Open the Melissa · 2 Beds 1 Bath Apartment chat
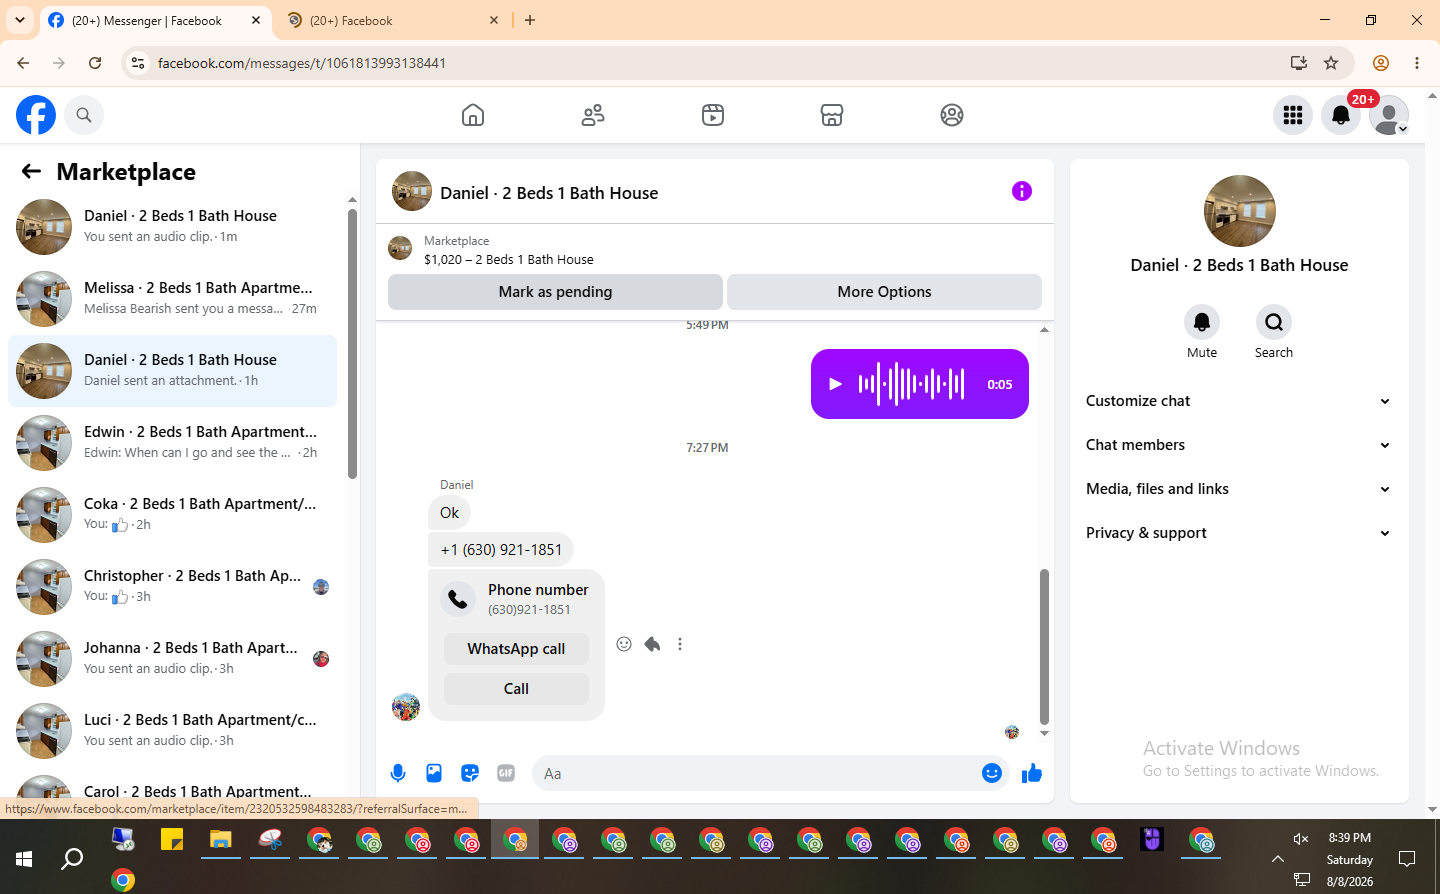Viewport: 1440px width, 894px height. tap(172, 299)
